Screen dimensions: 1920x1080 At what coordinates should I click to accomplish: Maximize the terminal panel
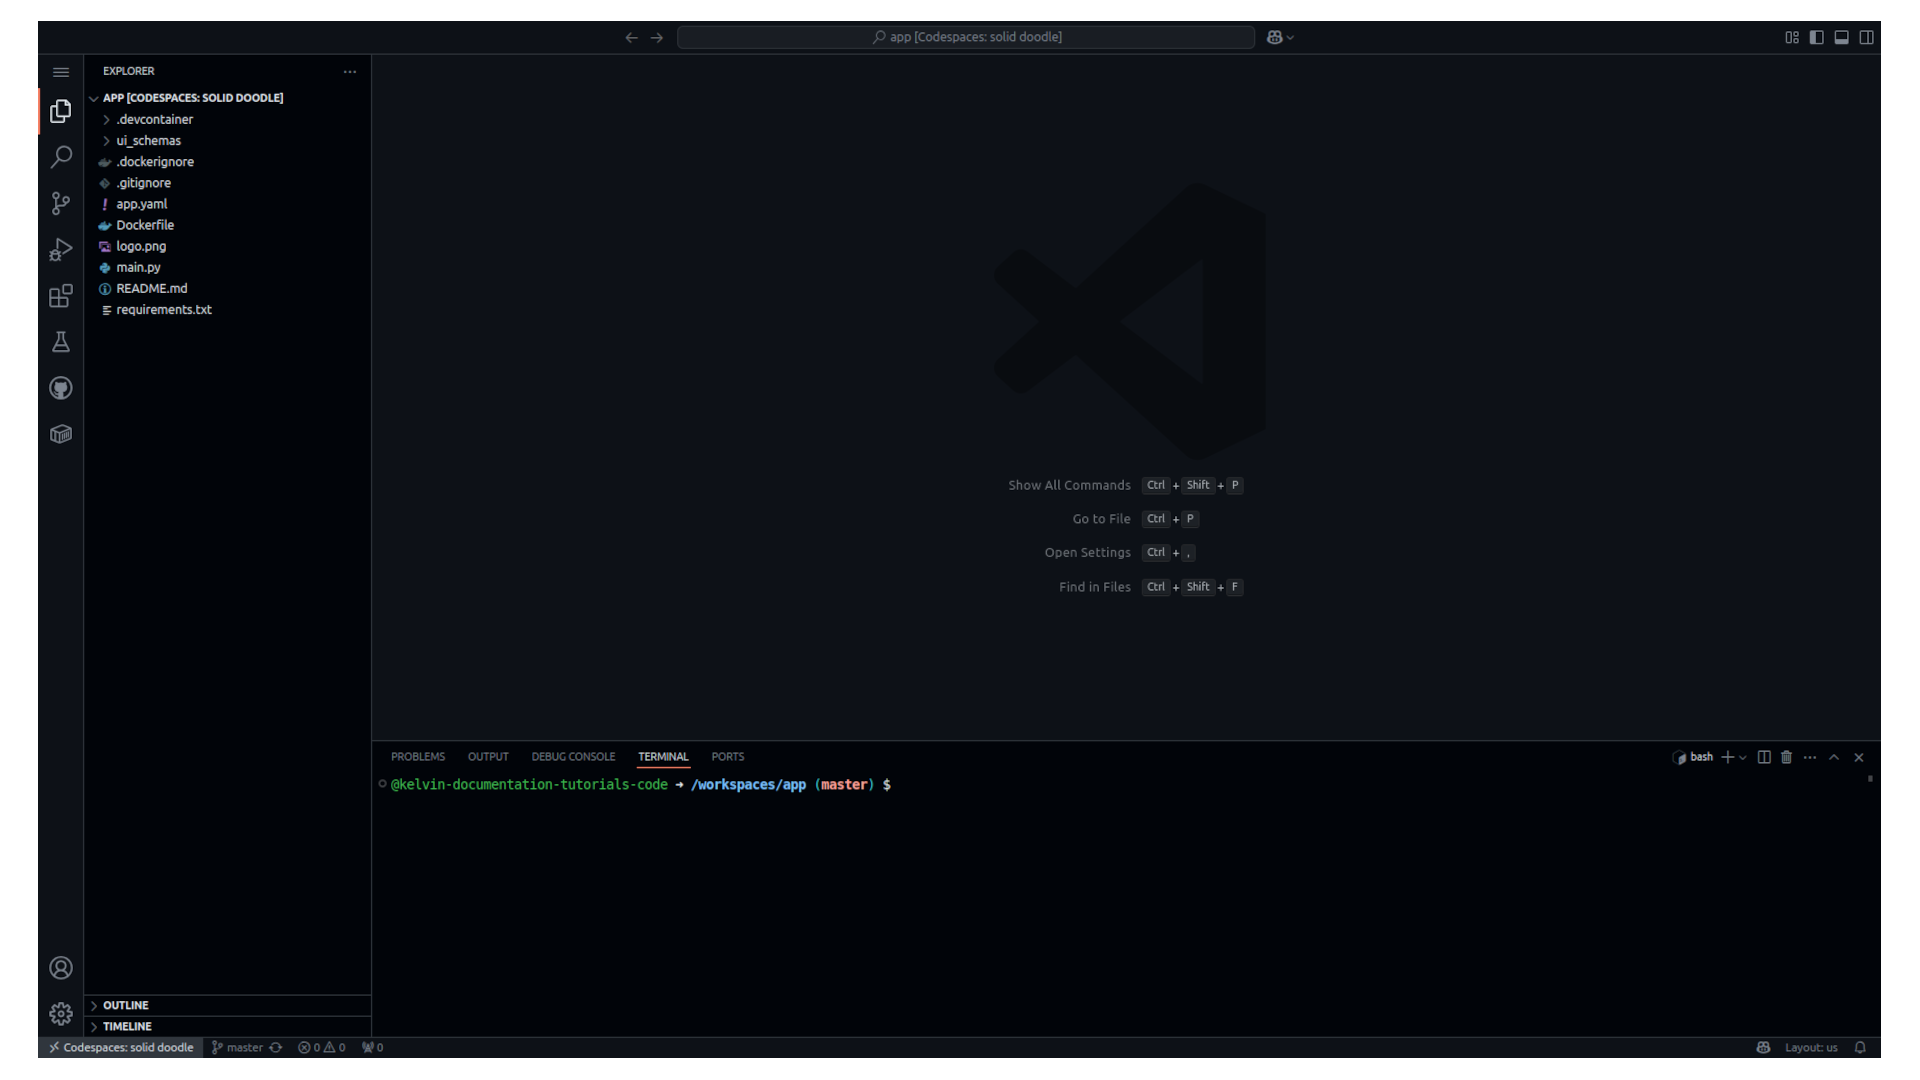coord(1834,757)
